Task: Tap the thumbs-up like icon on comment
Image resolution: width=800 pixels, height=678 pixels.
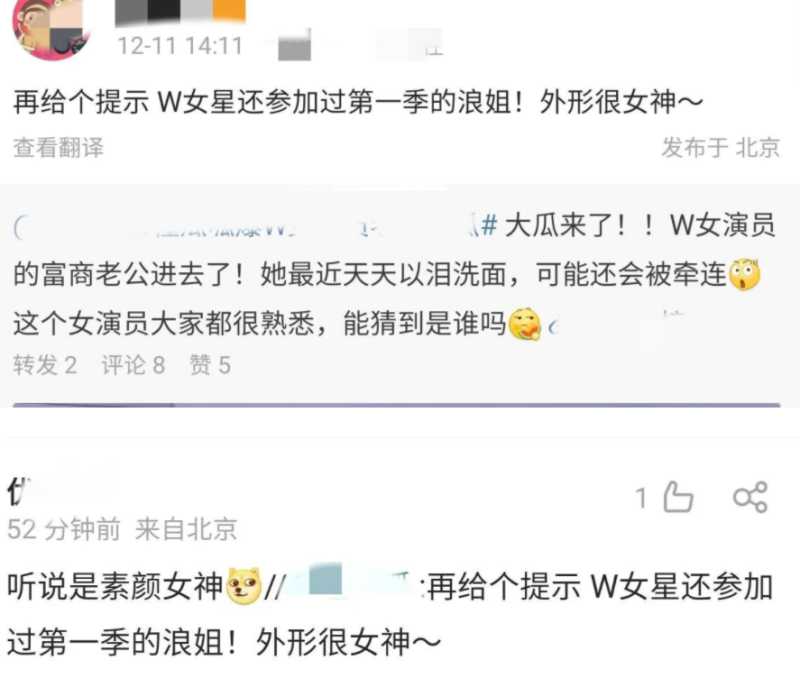Action: tap(678, 496)
